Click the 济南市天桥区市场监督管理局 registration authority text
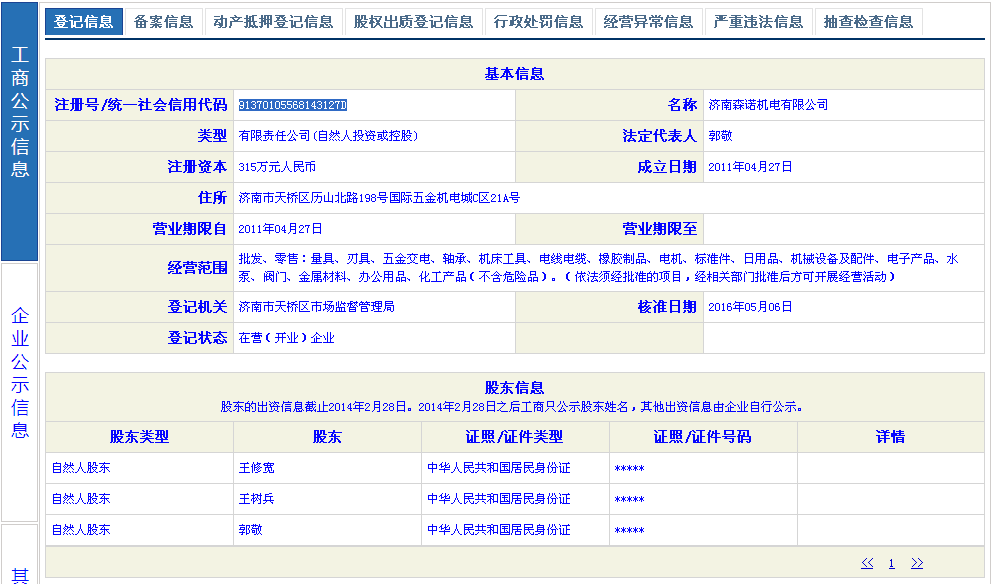Viewport: 991px width, 584px height. click(316, 307)
